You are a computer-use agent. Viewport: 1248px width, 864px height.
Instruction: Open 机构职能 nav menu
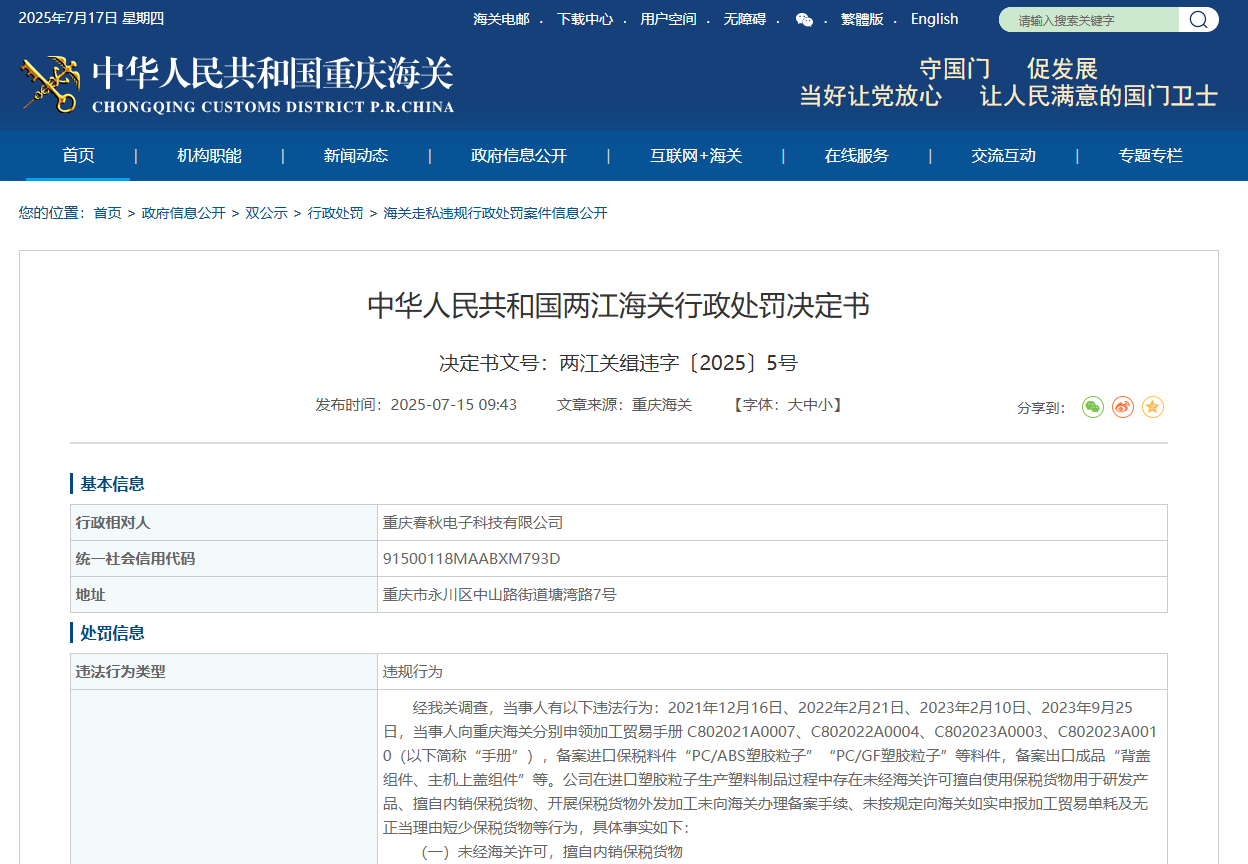coord(209,156)
